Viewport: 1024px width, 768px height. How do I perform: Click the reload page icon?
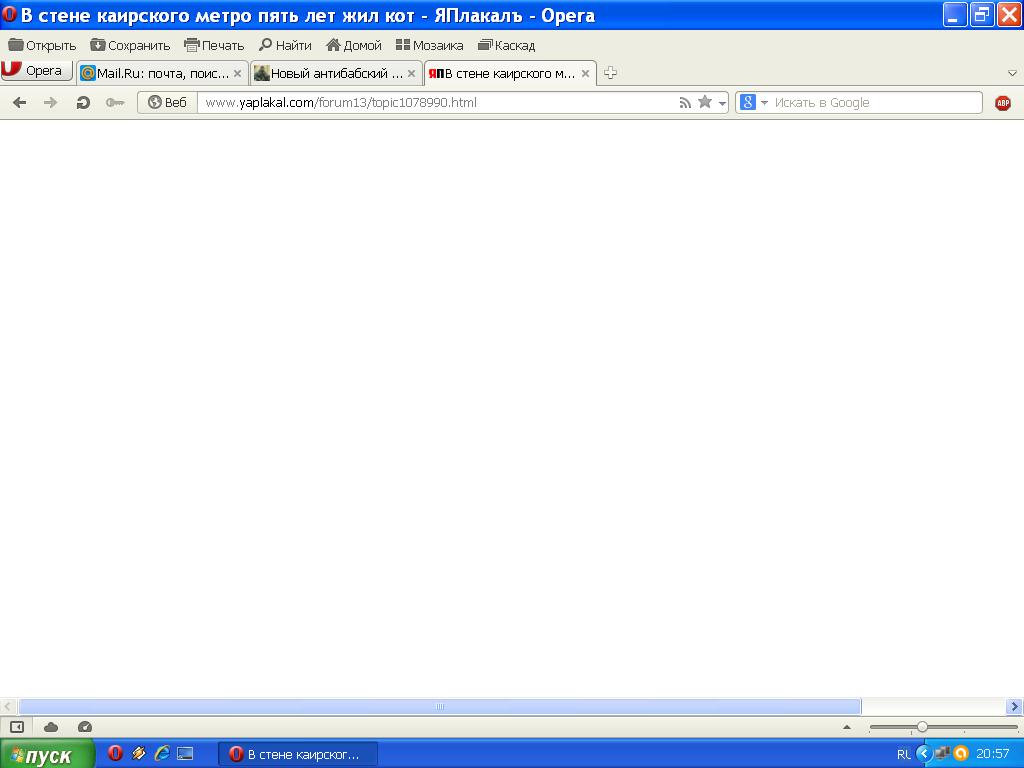point(83,102)
